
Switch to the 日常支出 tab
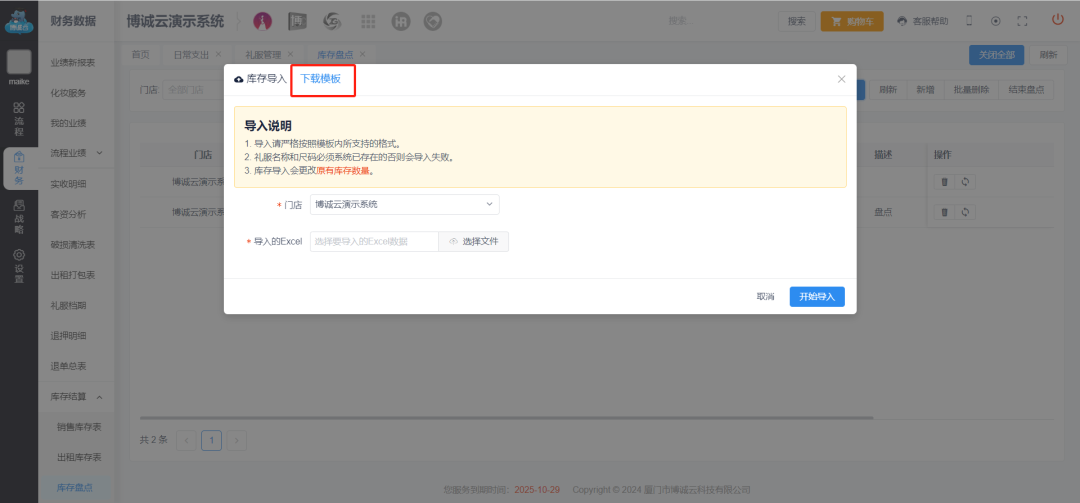[x=191, y=54]
